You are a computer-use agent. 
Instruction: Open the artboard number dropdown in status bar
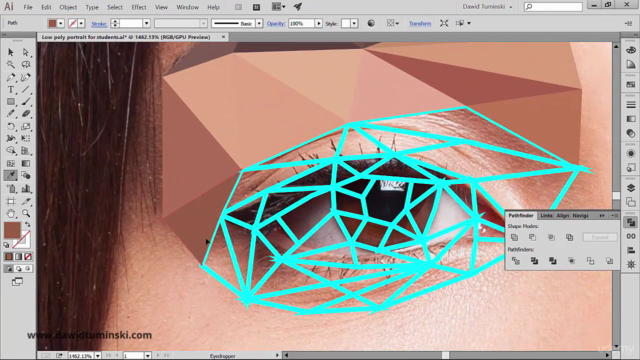[x=148, y=356]
